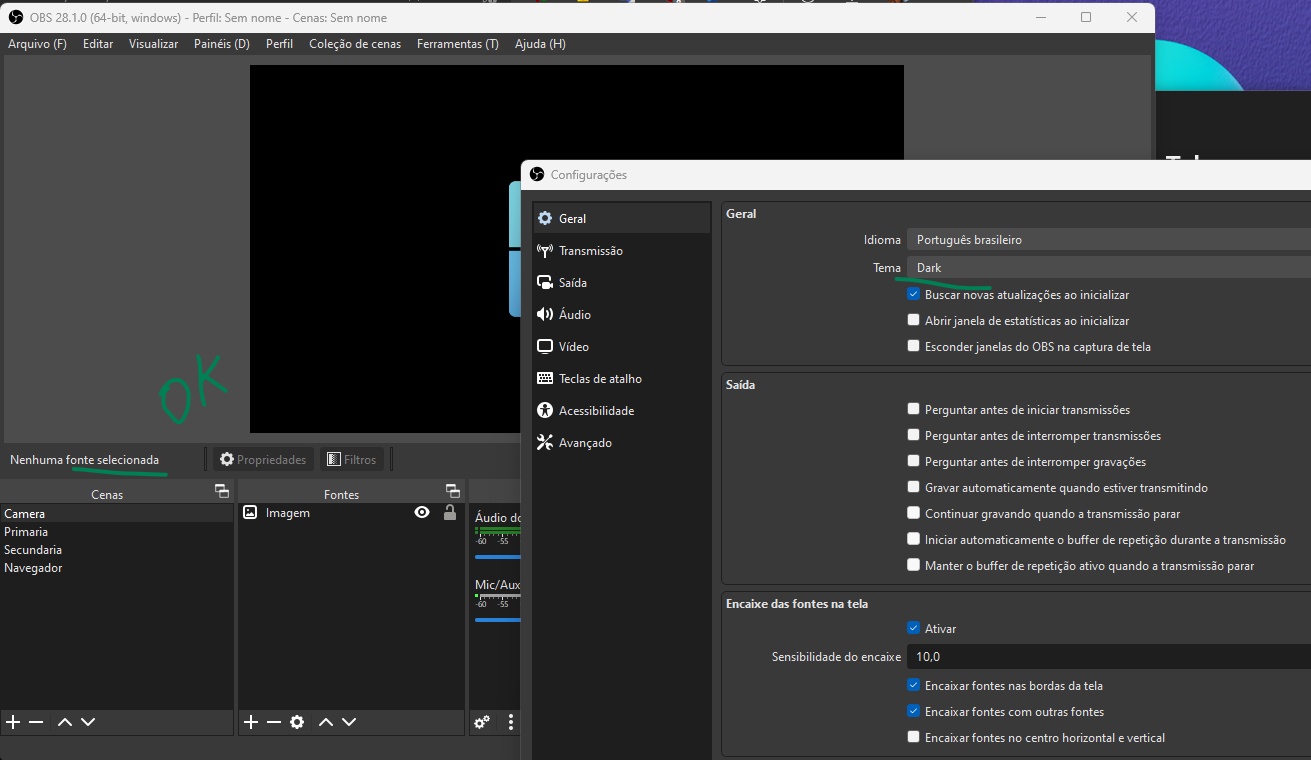Click the Propriedades button
This screenshot has width=1311, height=760.
[x=262, y=458]
